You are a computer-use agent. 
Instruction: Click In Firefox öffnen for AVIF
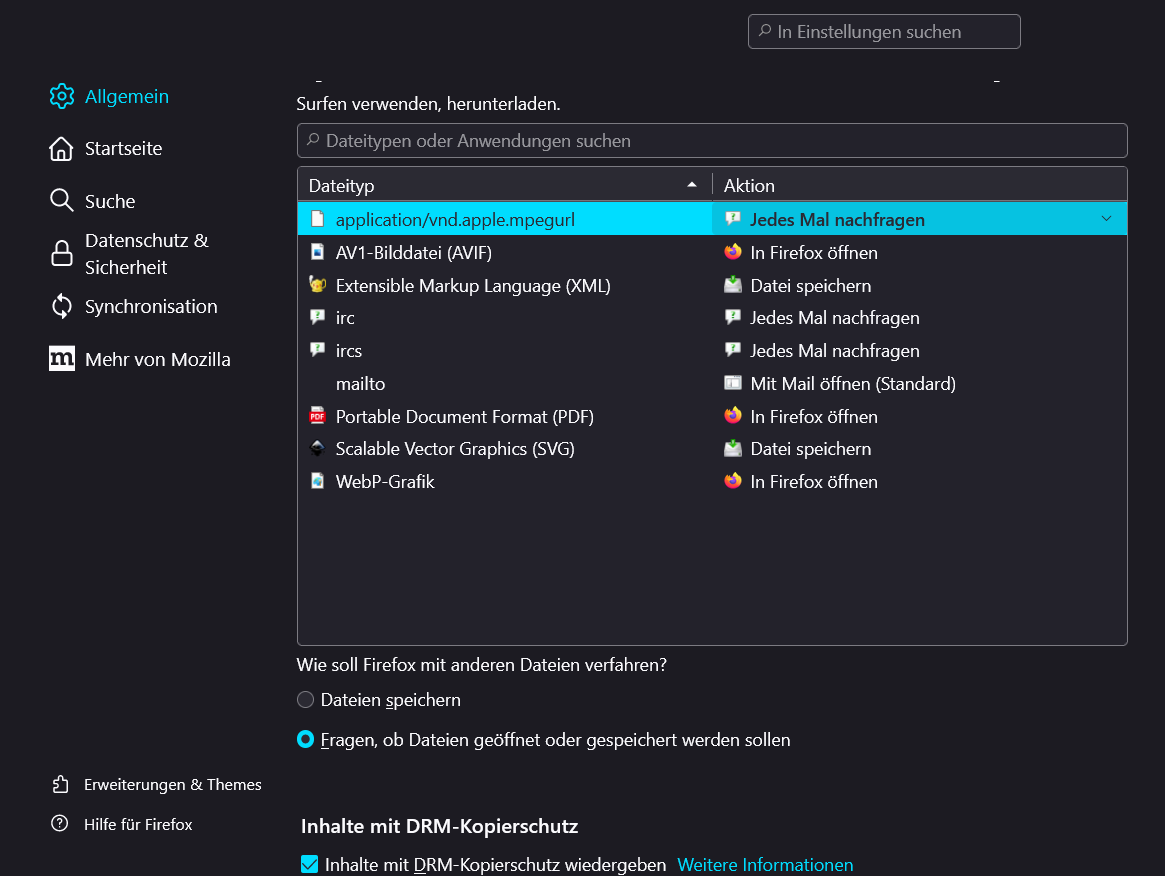click(x=814, y=253)
